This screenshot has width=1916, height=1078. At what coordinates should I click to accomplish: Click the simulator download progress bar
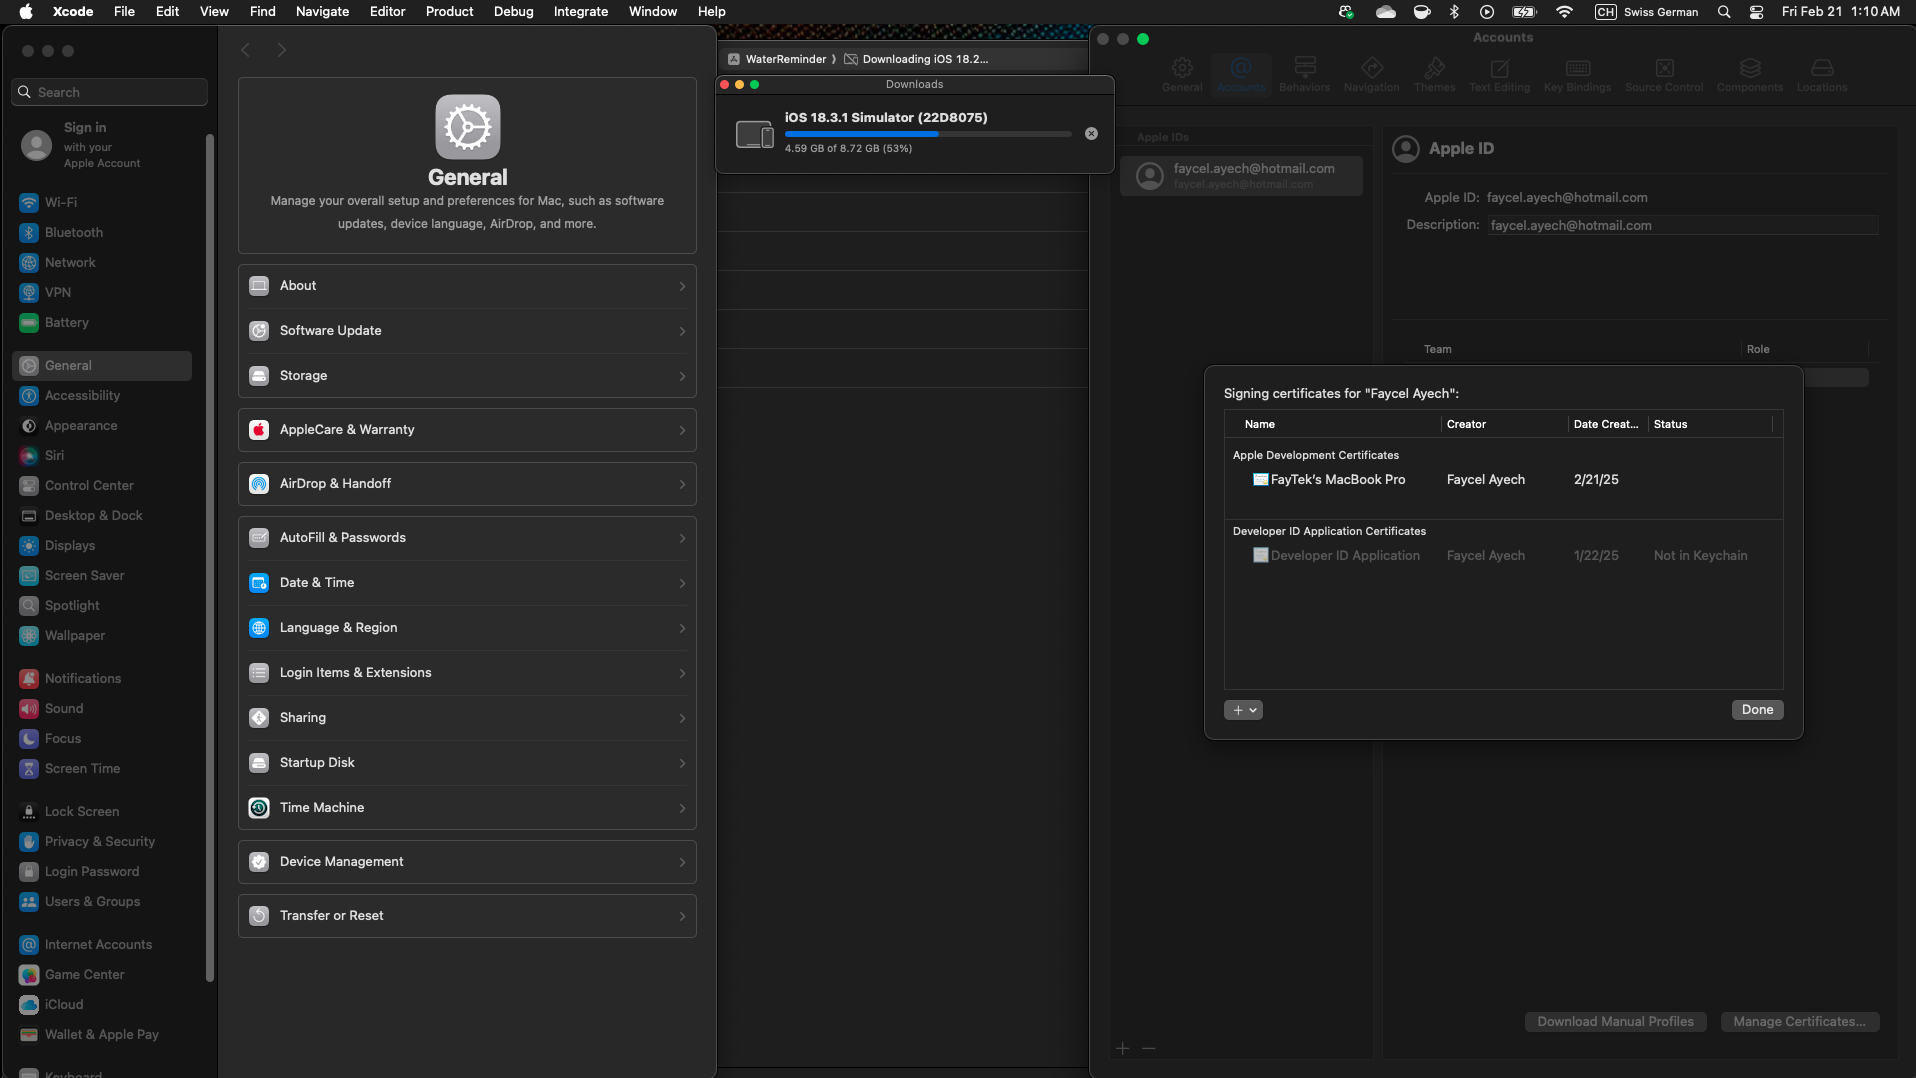click(x=927, y=134)
